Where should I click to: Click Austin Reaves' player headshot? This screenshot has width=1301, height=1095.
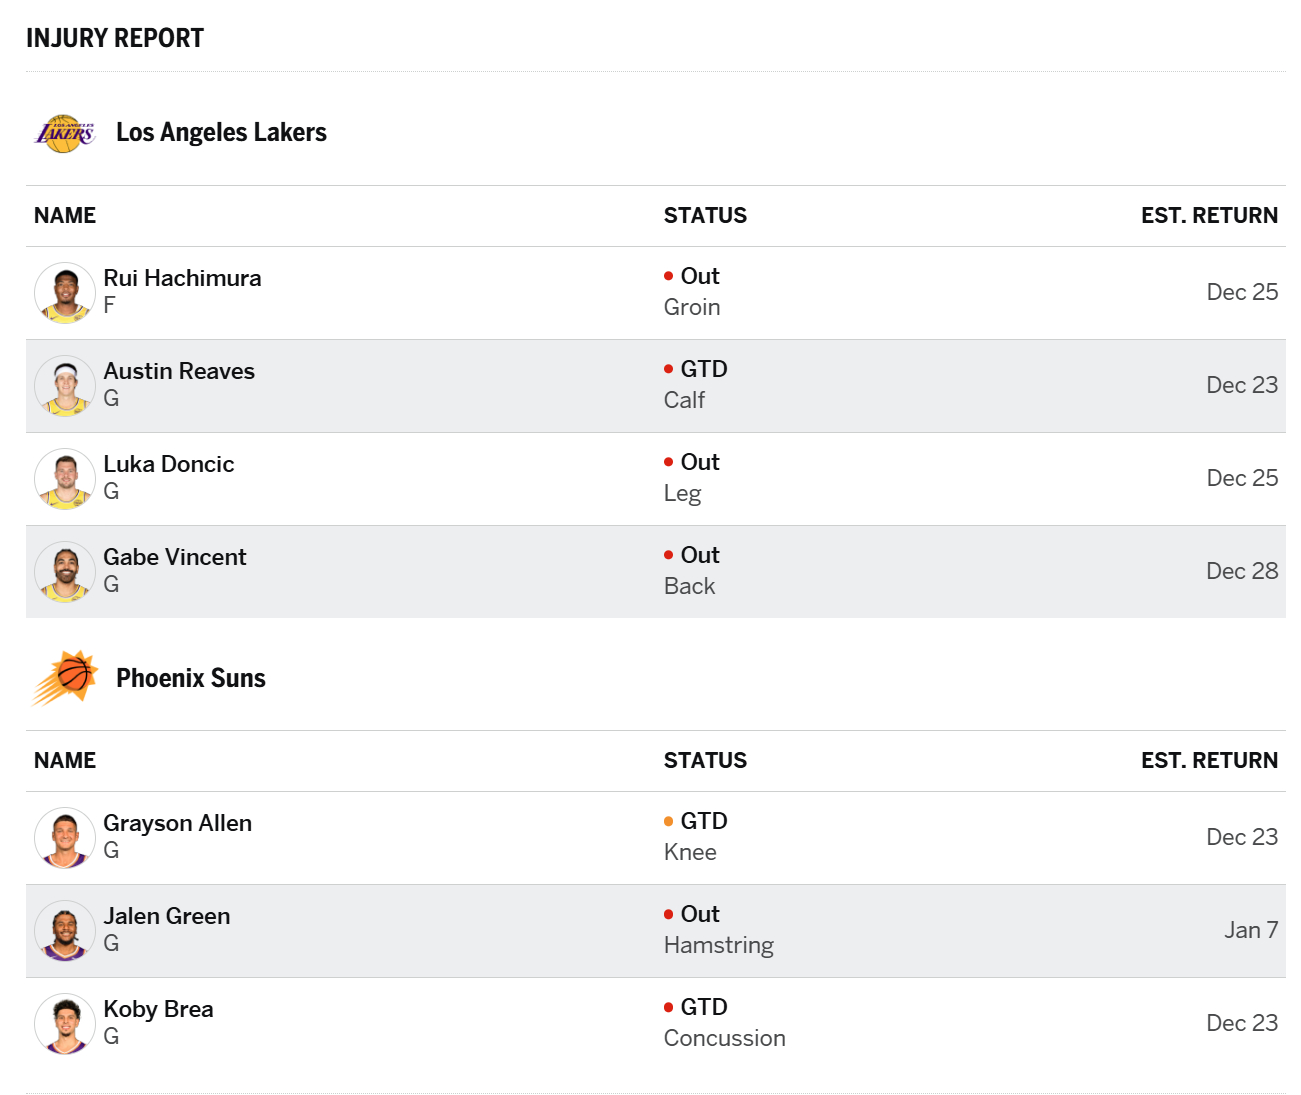[65, 386]
